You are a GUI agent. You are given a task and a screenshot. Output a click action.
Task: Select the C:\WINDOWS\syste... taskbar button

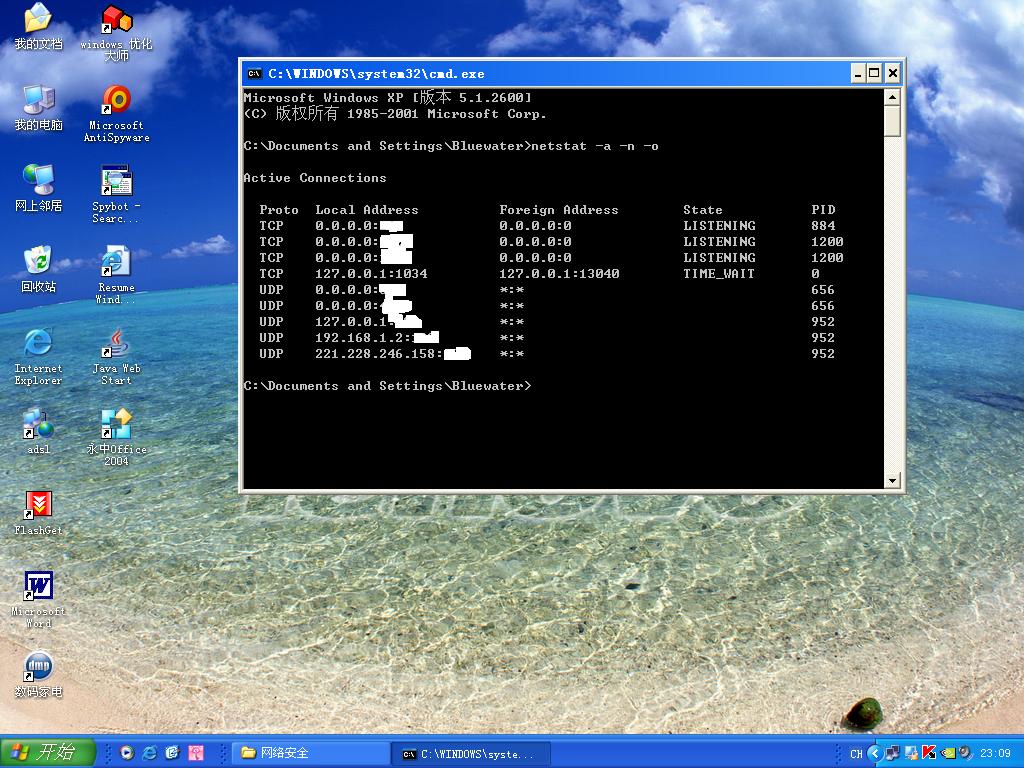[x=470, y=753]
